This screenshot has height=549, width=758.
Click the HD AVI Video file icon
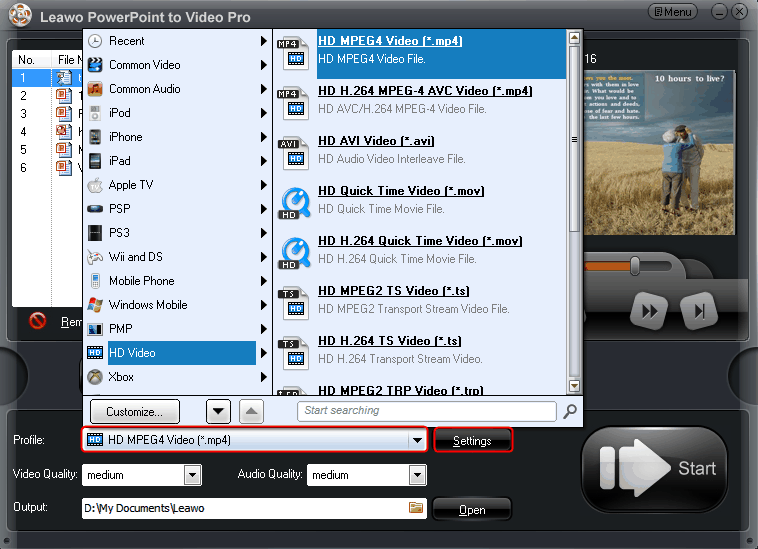pyautogui.click(x=293, y=153)
